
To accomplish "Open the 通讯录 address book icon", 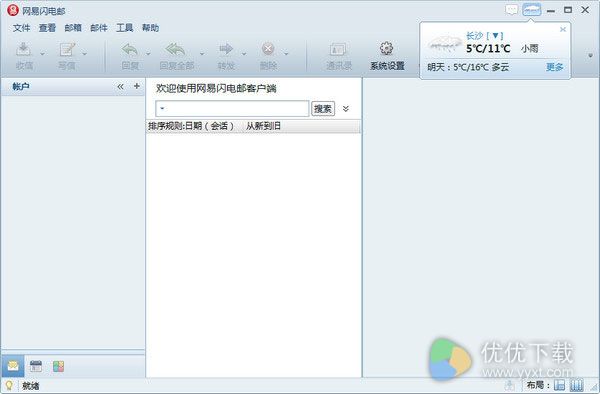I will tap(338, 49).
